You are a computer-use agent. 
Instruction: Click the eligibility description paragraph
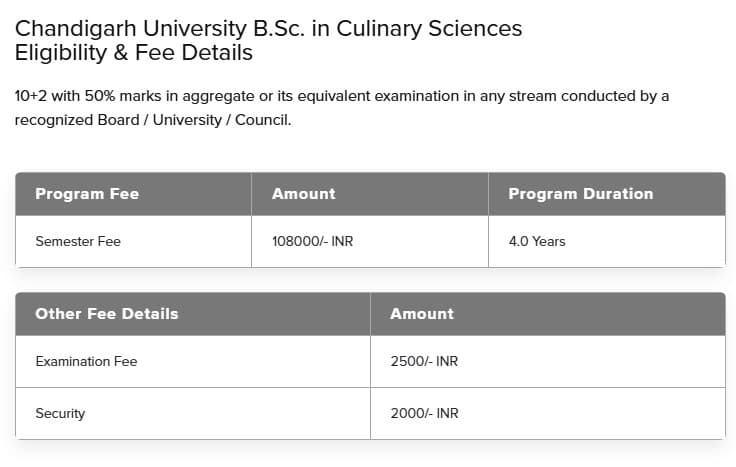point(341,108)
